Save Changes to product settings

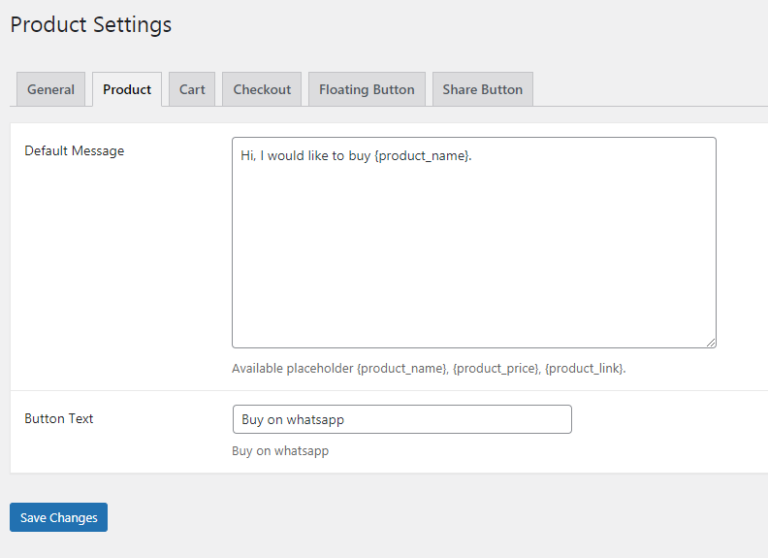coord(59,517)
